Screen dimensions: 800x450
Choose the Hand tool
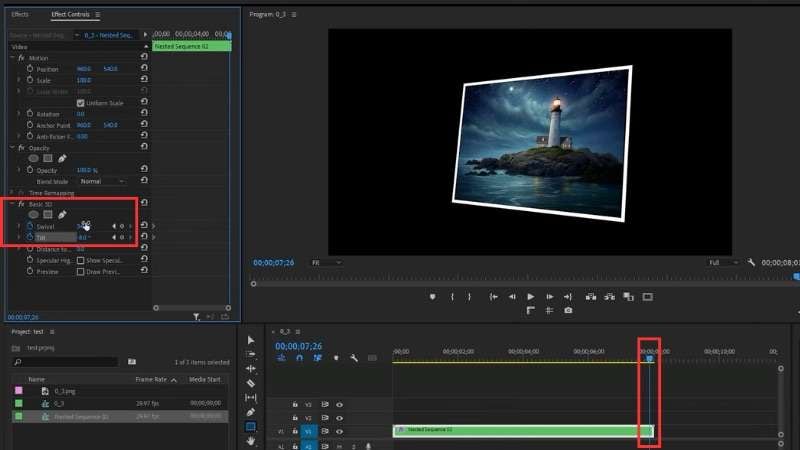[x=251, y=440]
